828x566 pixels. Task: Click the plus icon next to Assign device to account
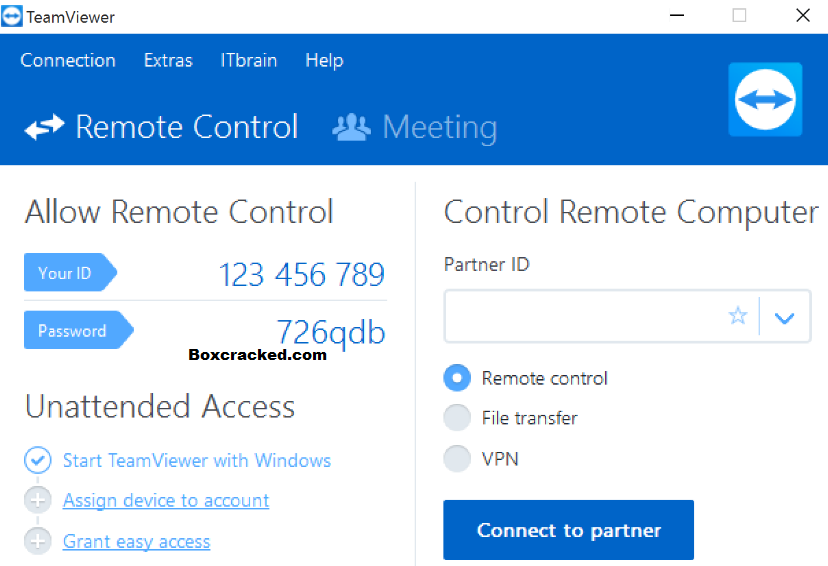click(x=37, y=499)
